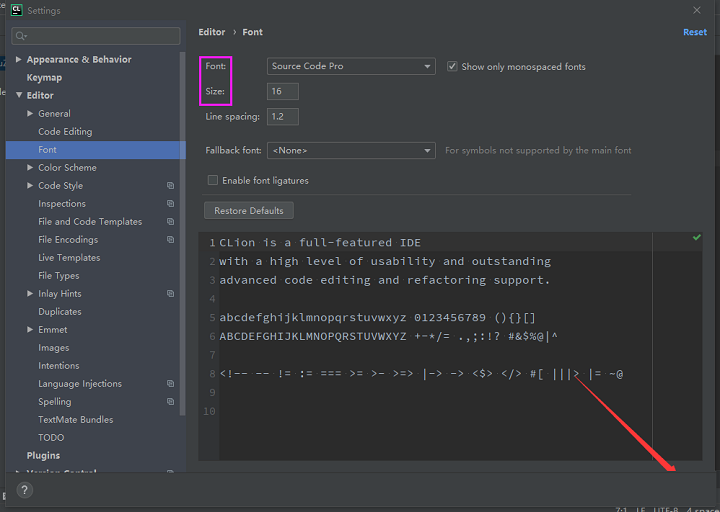Viewport: 720px width, 512px height.
Task: Expand the General tree node
Action: pyautogui.click(x=30, y=113)
